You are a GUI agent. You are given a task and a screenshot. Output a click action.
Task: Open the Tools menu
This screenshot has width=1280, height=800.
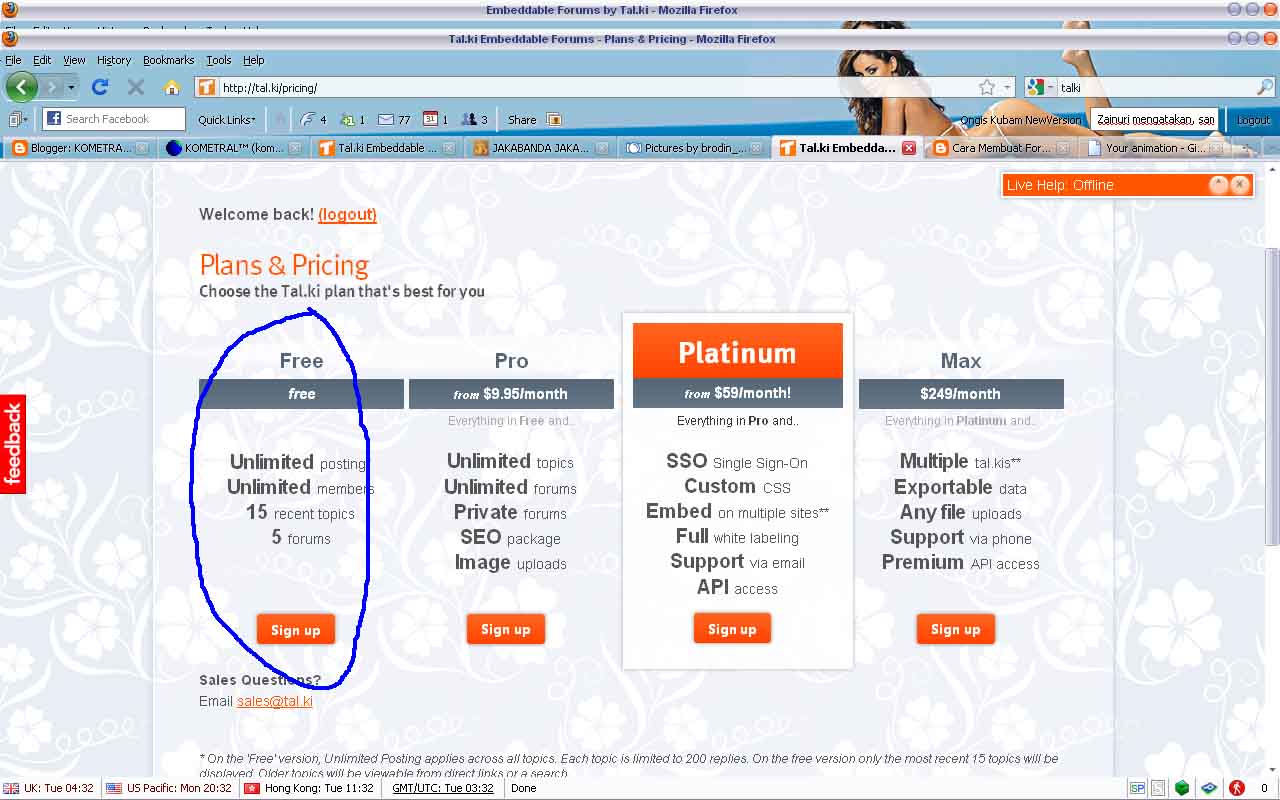(218, 60)
